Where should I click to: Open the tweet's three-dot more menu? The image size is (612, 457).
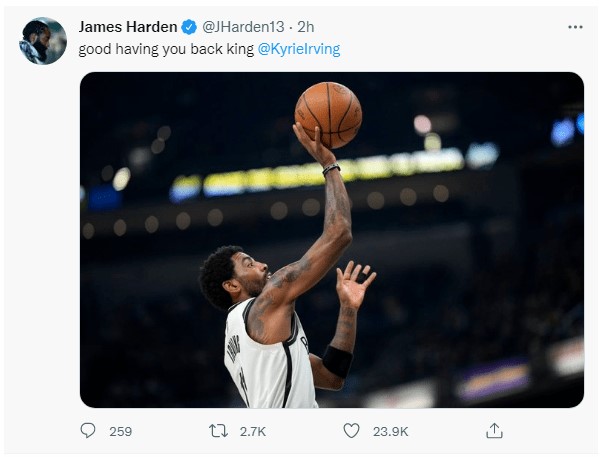574,27
